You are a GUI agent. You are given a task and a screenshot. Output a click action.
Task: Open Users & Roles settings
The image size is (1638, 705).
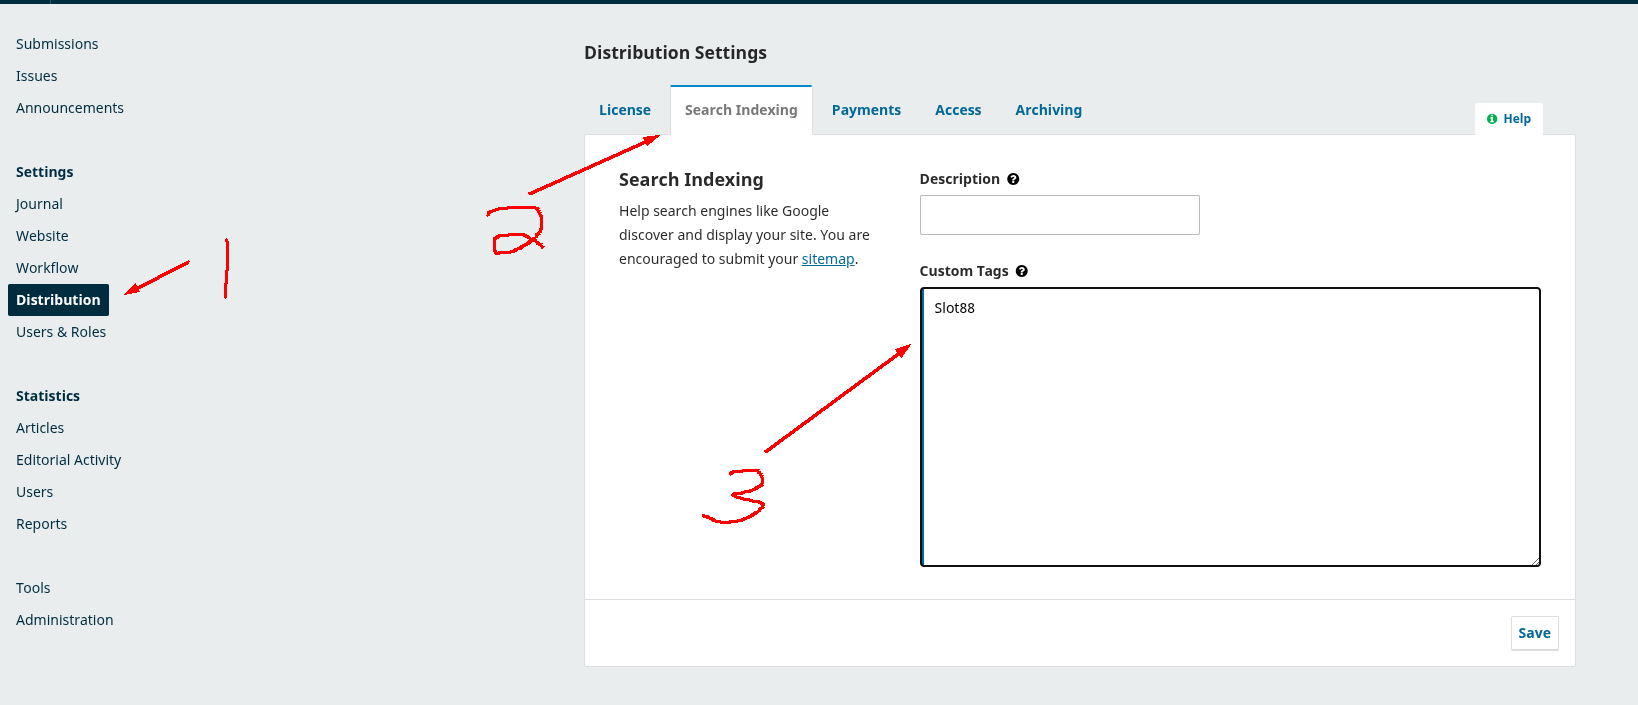[x=61, y=332]
